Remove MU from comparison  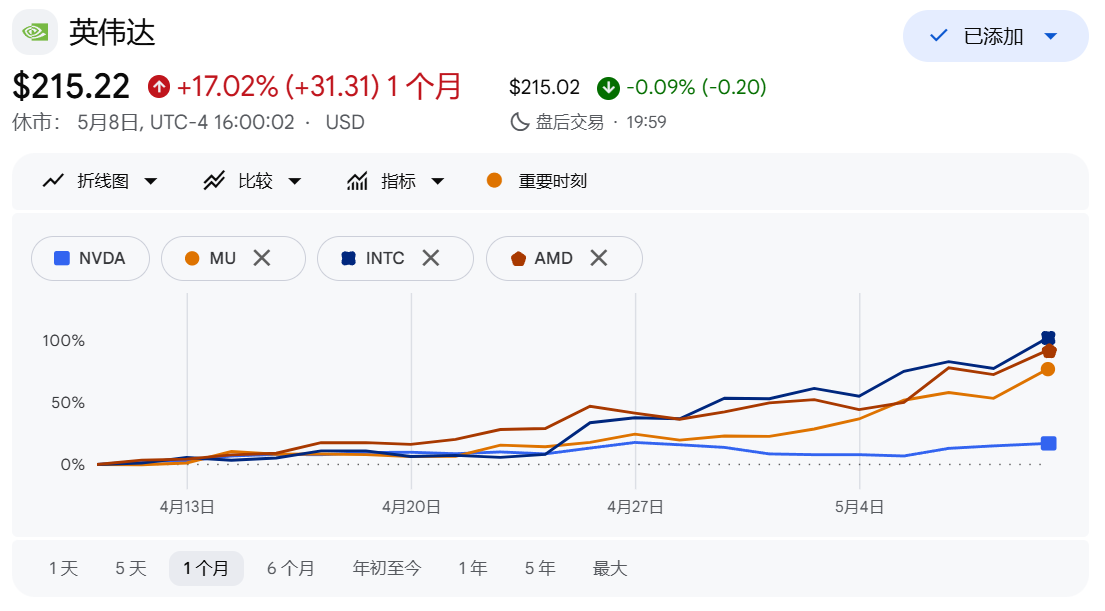[261, 258]
